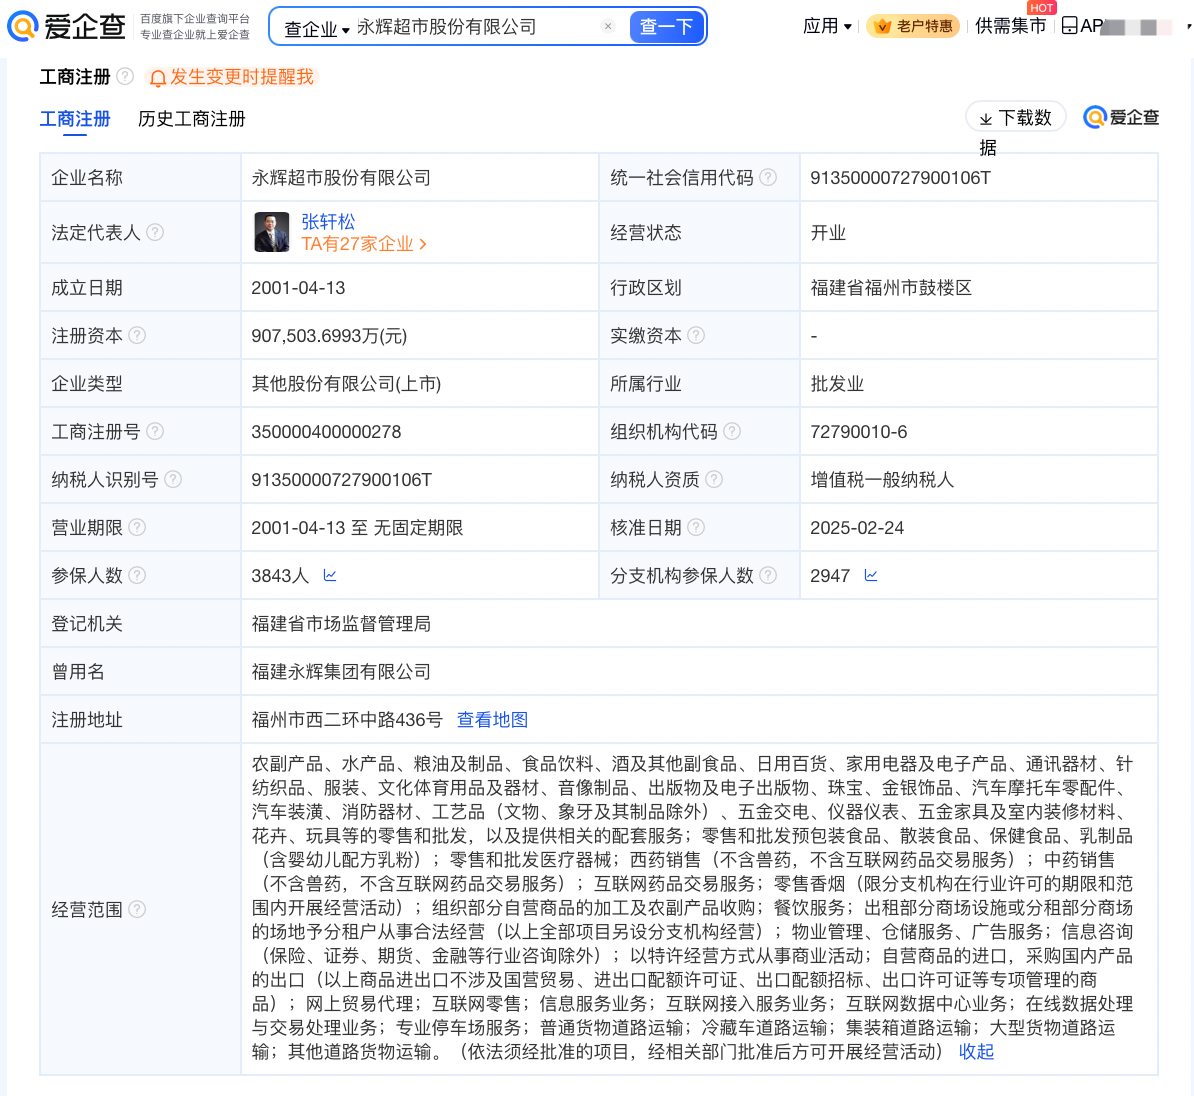Click the 老户特惠 promo badge
The height and width of the screenshot is (1096, 1194).
pos(913,26)
